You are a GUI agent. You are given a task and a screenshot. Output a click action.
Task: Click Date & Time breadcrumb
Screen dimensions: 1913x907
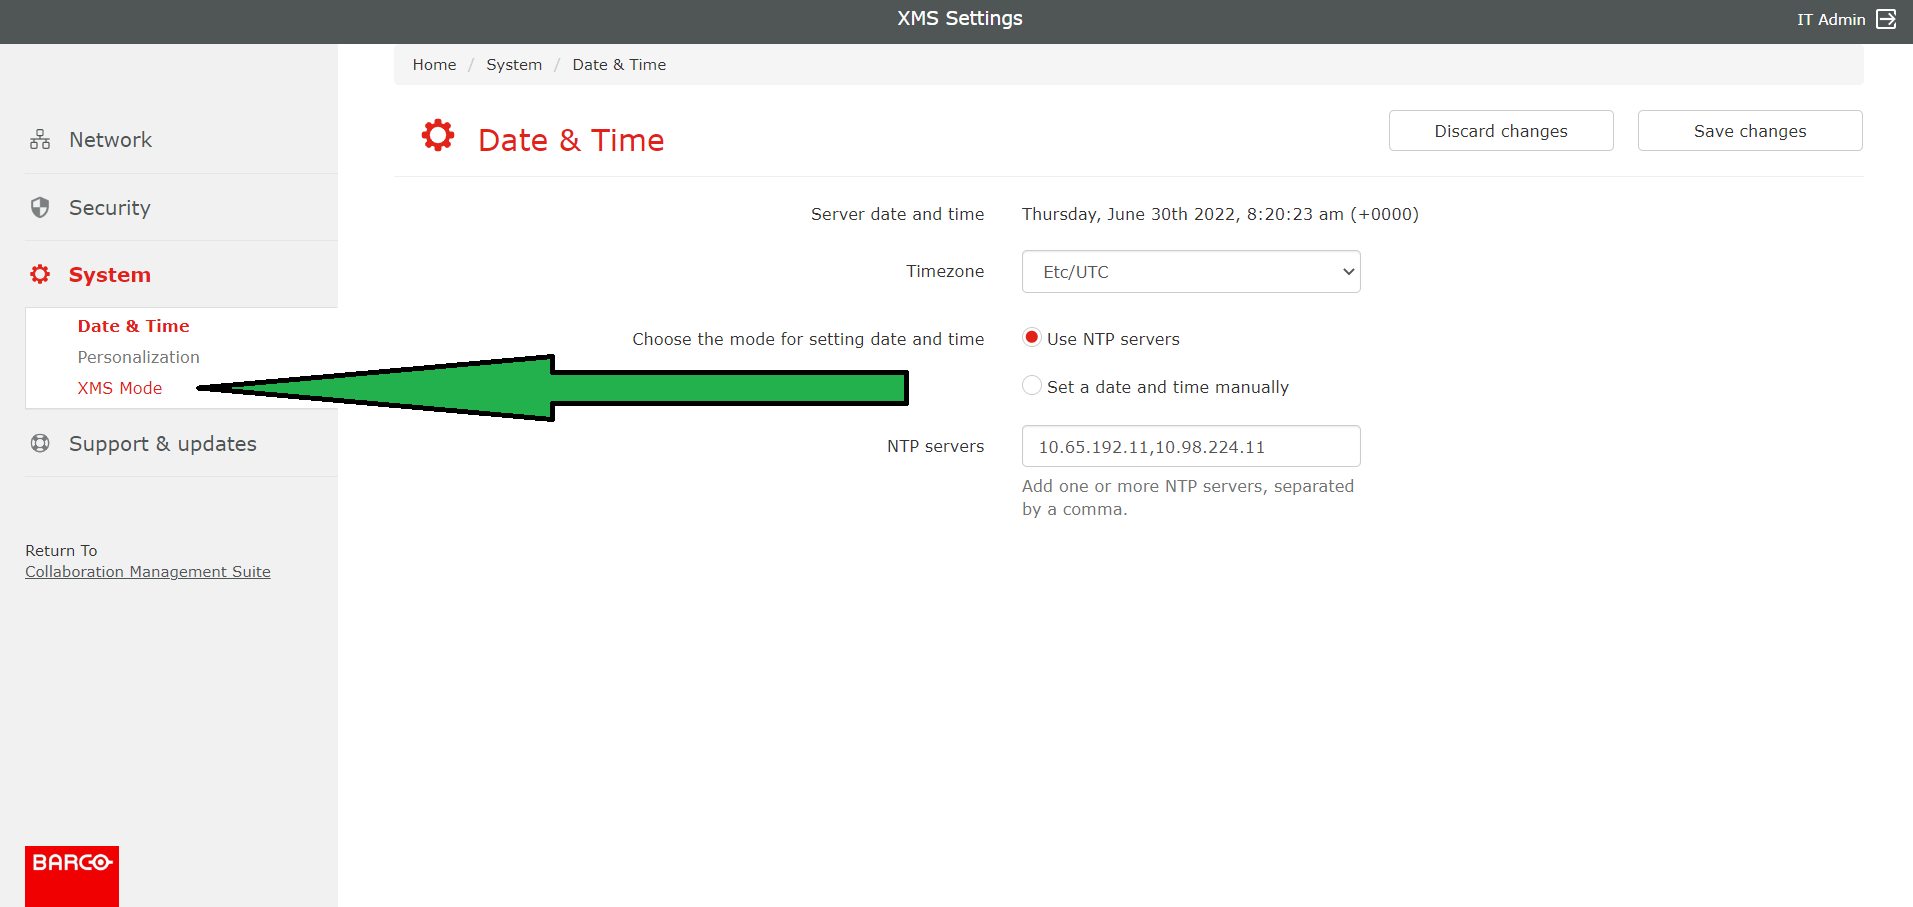click(619, 65)
